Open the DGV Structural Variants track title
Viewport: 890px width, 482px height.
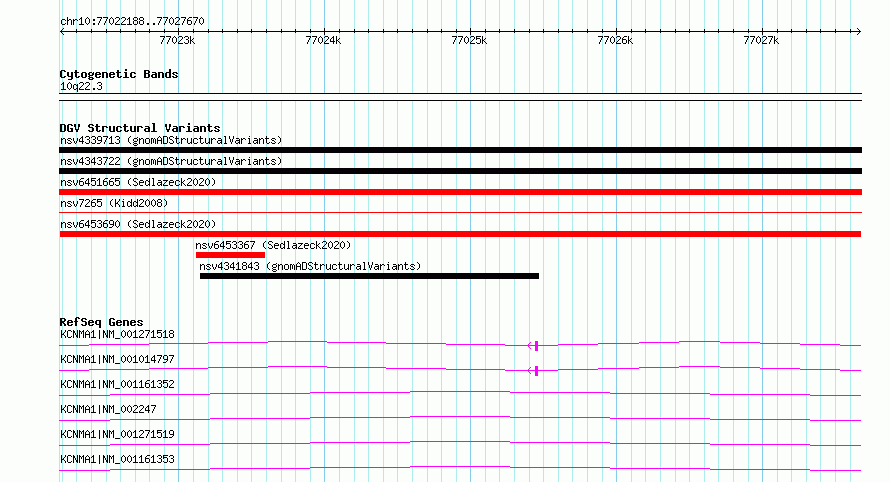(x=140, y=128)
